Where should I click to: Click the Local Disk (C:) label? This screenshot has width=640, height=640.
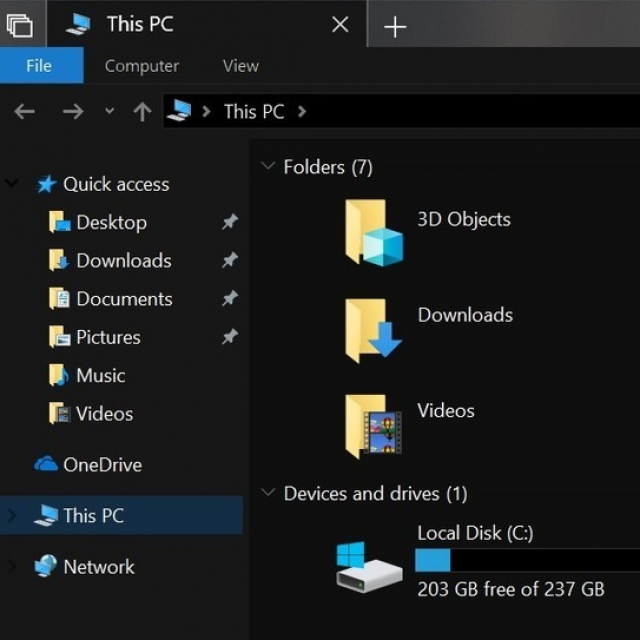(475, 533)
